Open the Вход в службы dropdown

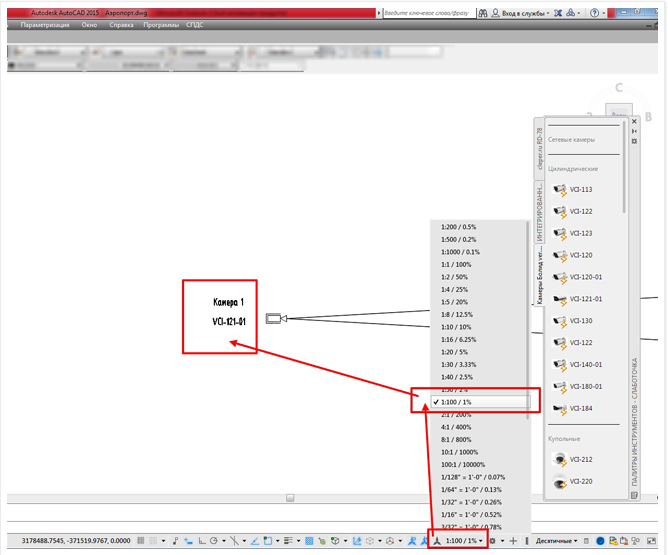(x=521, y=13)
